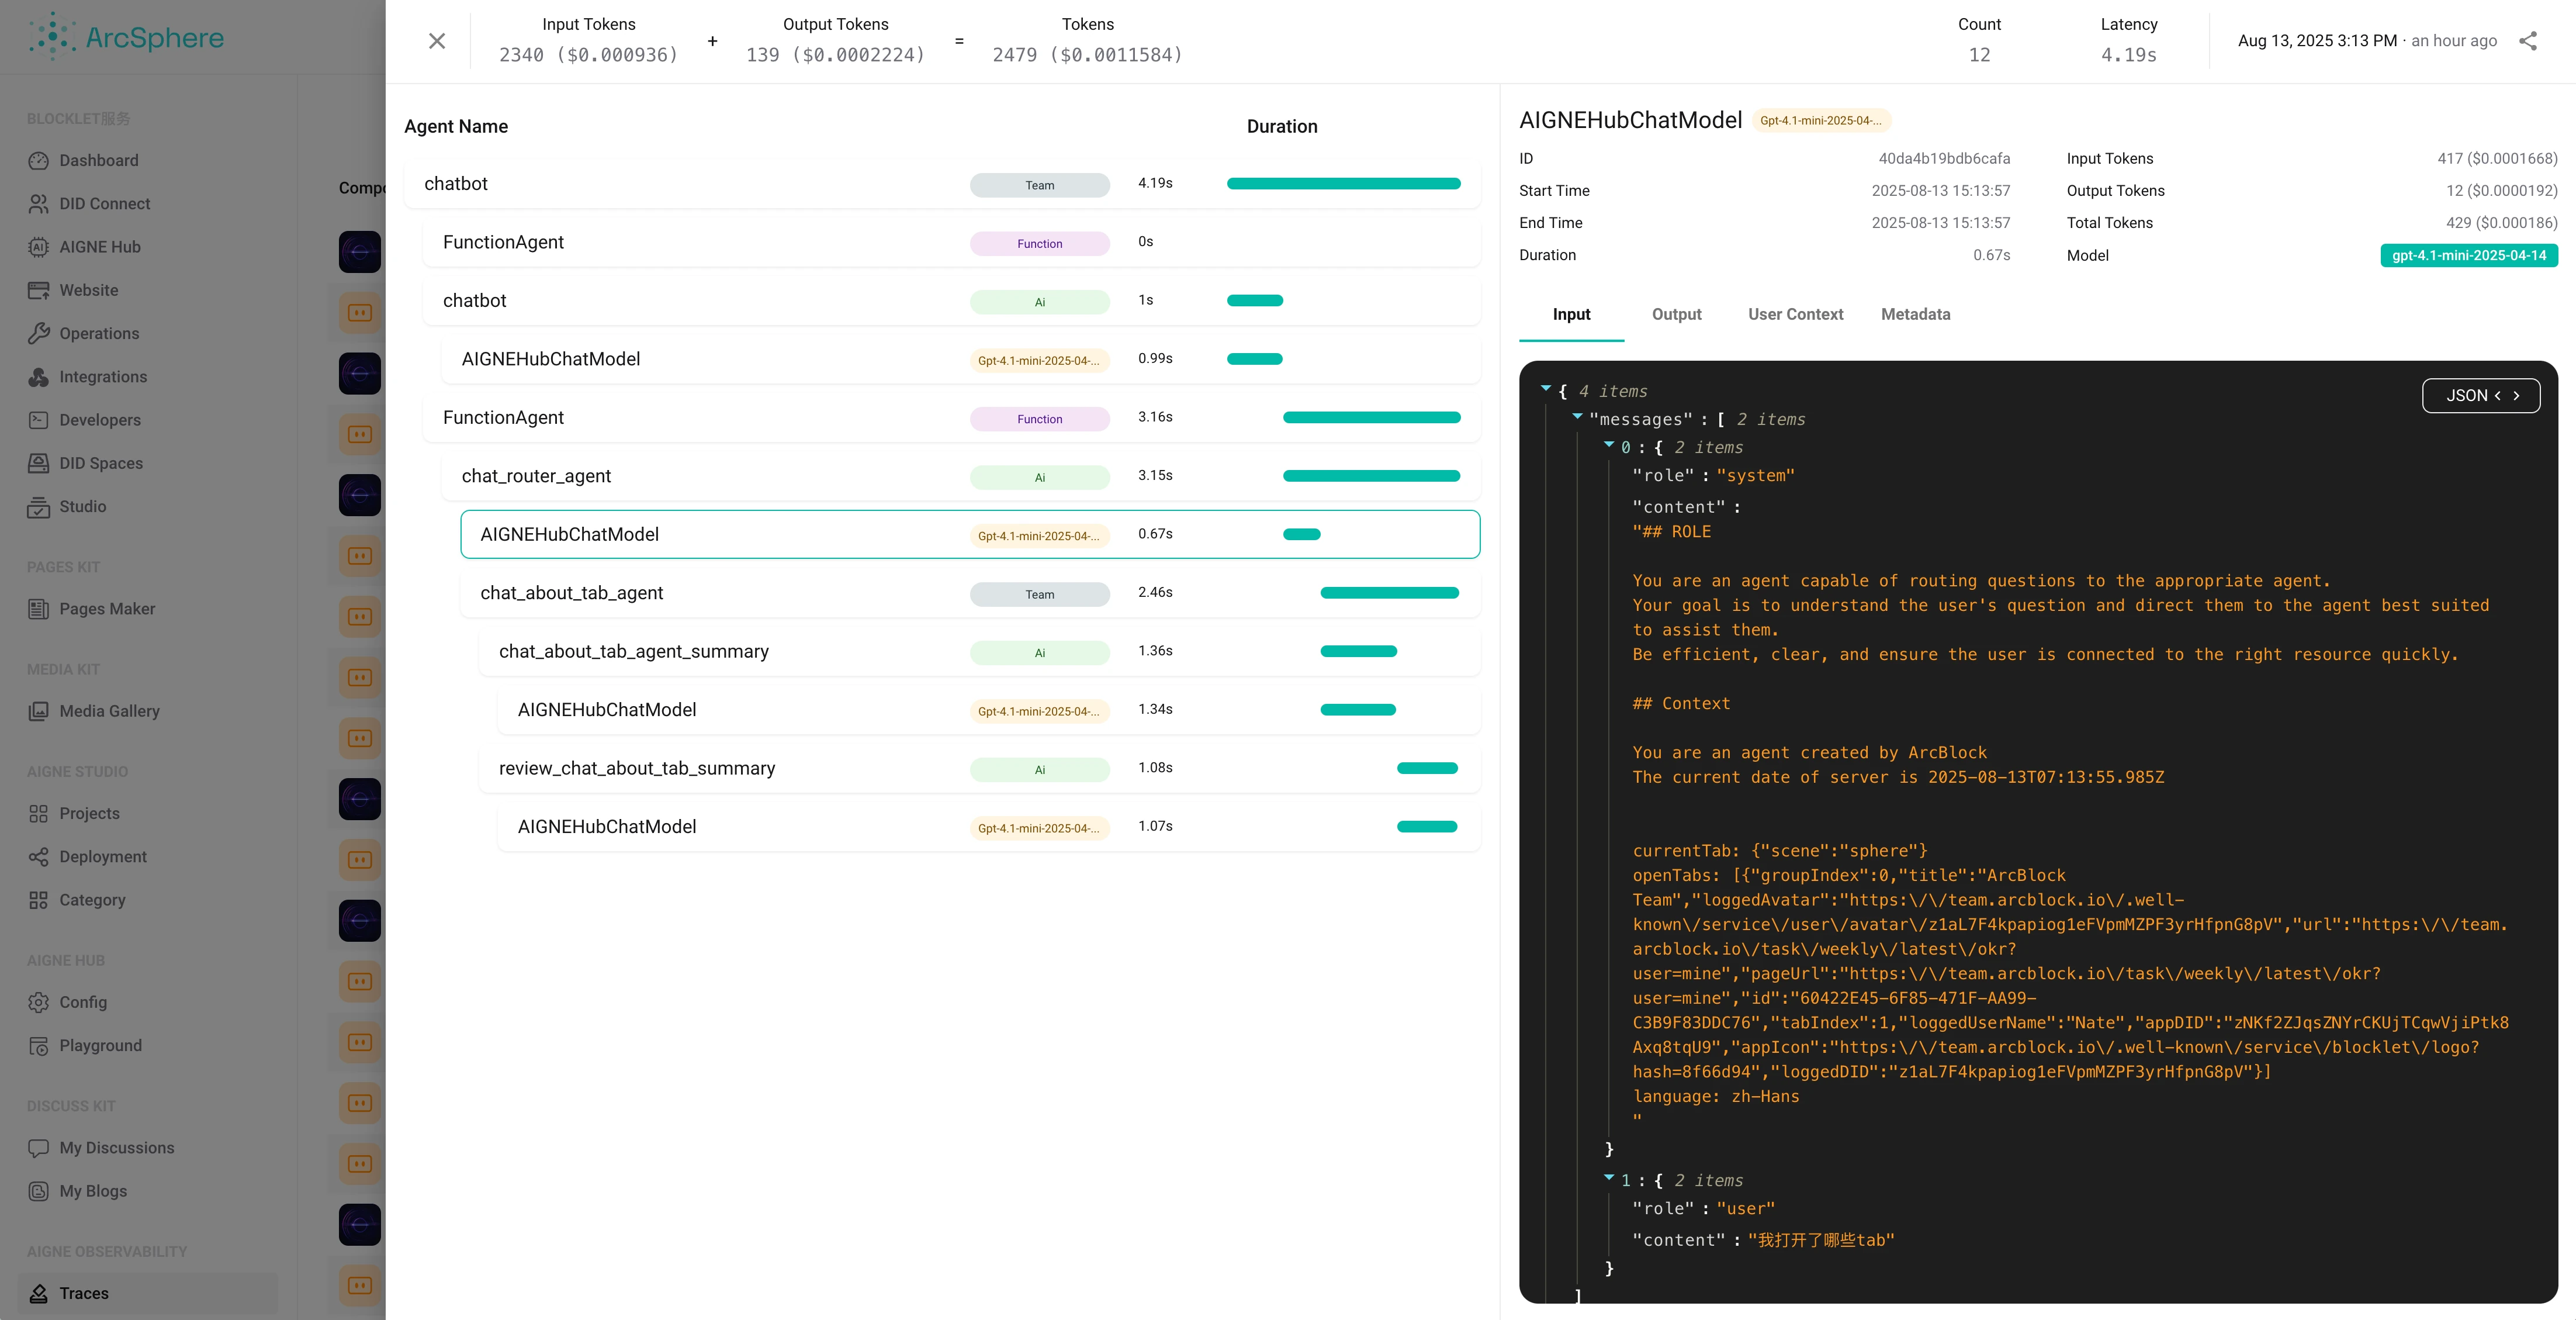Open Developers in the sidebar

[99, 420]
